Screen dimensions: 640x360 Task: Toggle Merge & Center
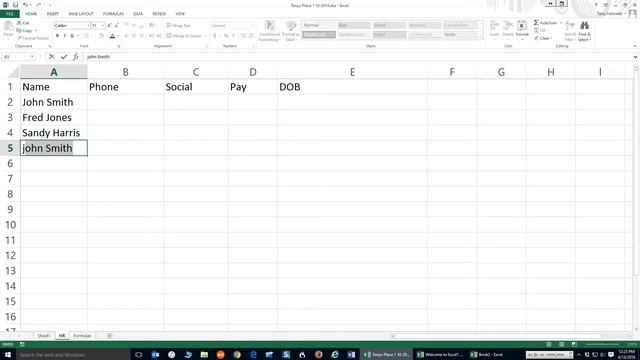tap(184, 36)
